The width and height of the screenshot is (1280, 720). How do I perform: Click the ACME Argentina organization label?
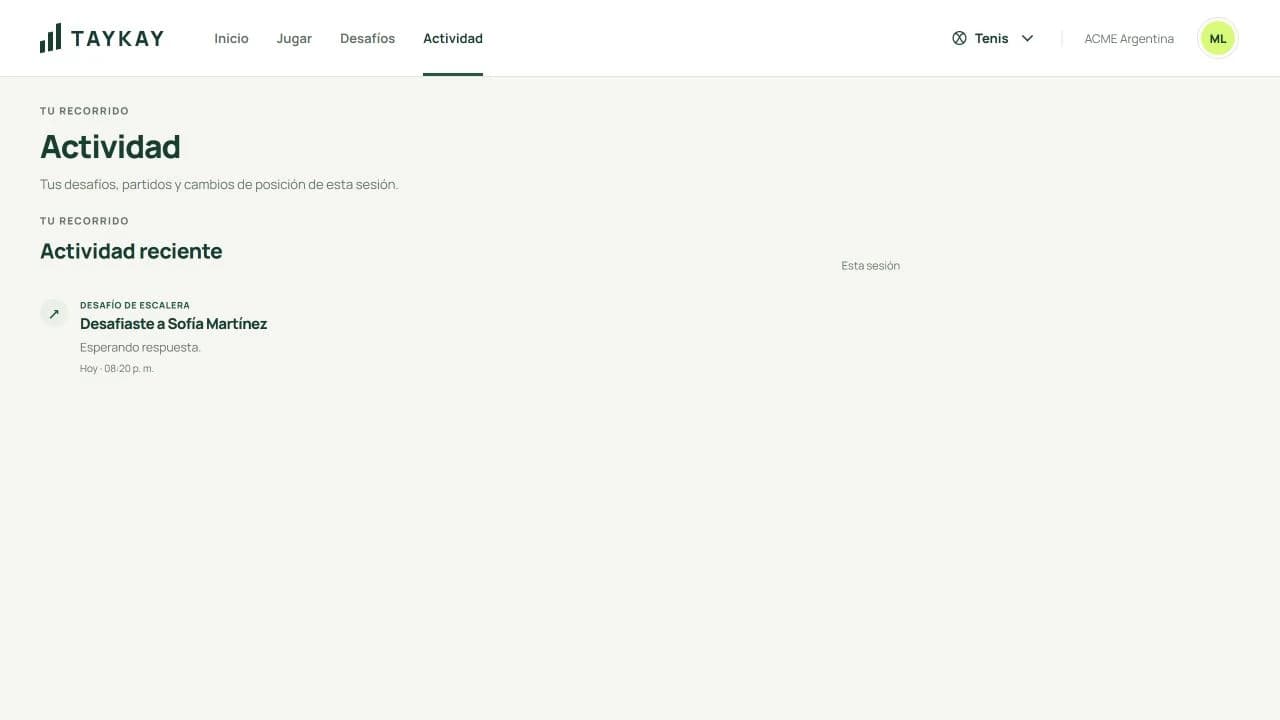click(1129, 39)
